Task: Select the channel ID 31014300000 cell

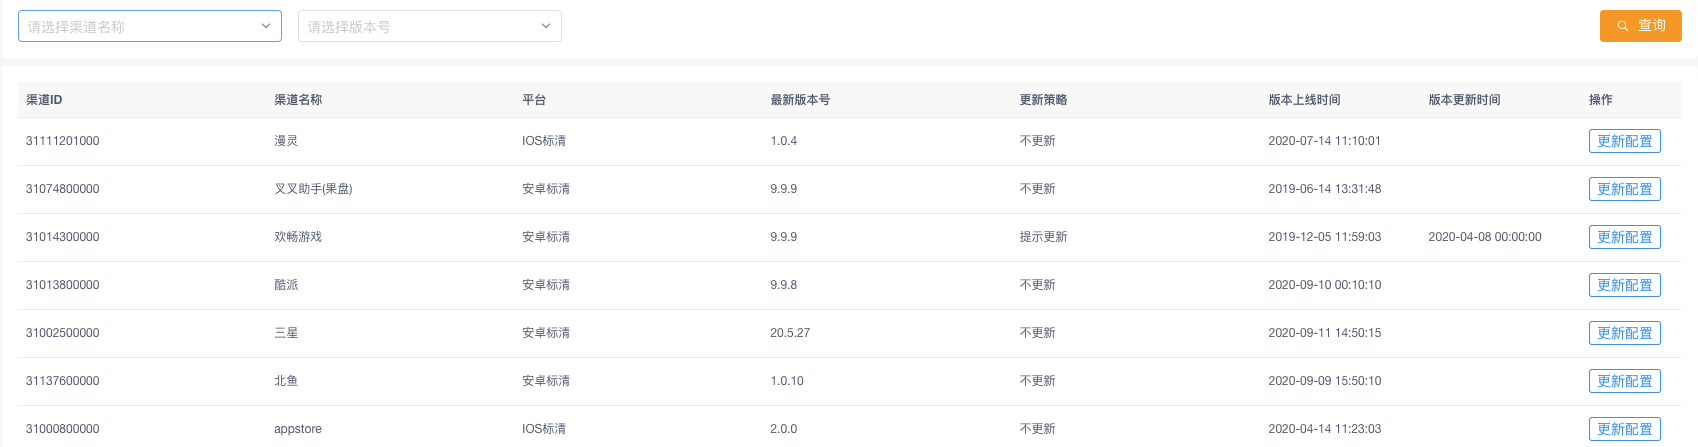Action: 62,237
